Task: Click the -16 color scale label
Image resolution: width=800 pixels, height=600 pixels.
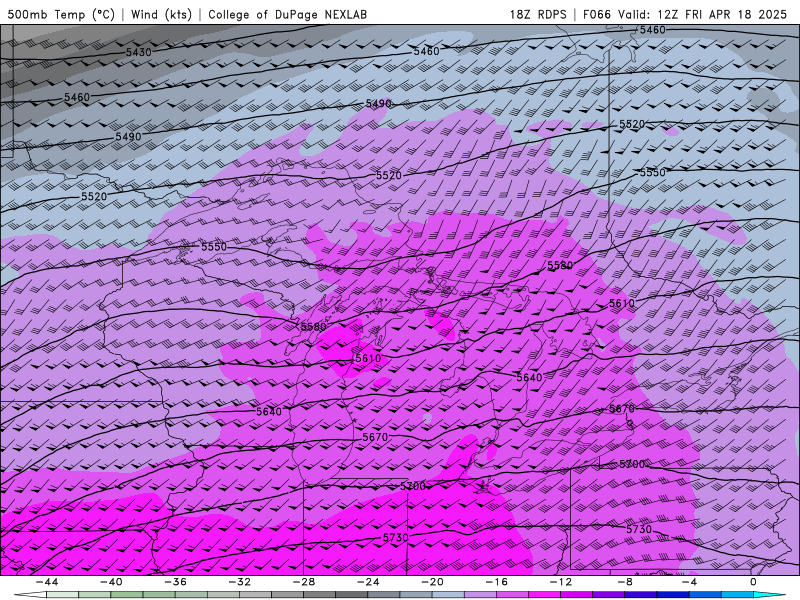Action: (496, 582)
